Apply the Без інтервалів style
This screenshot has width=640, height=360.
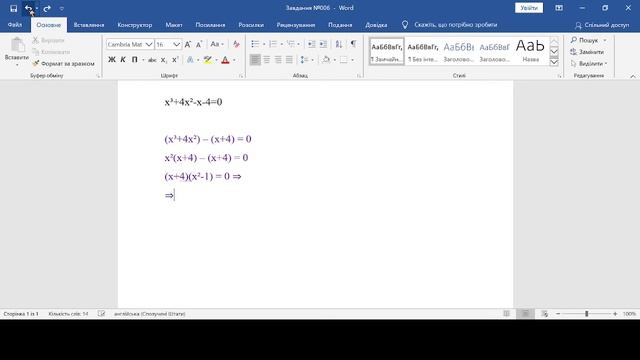point(422,51)
